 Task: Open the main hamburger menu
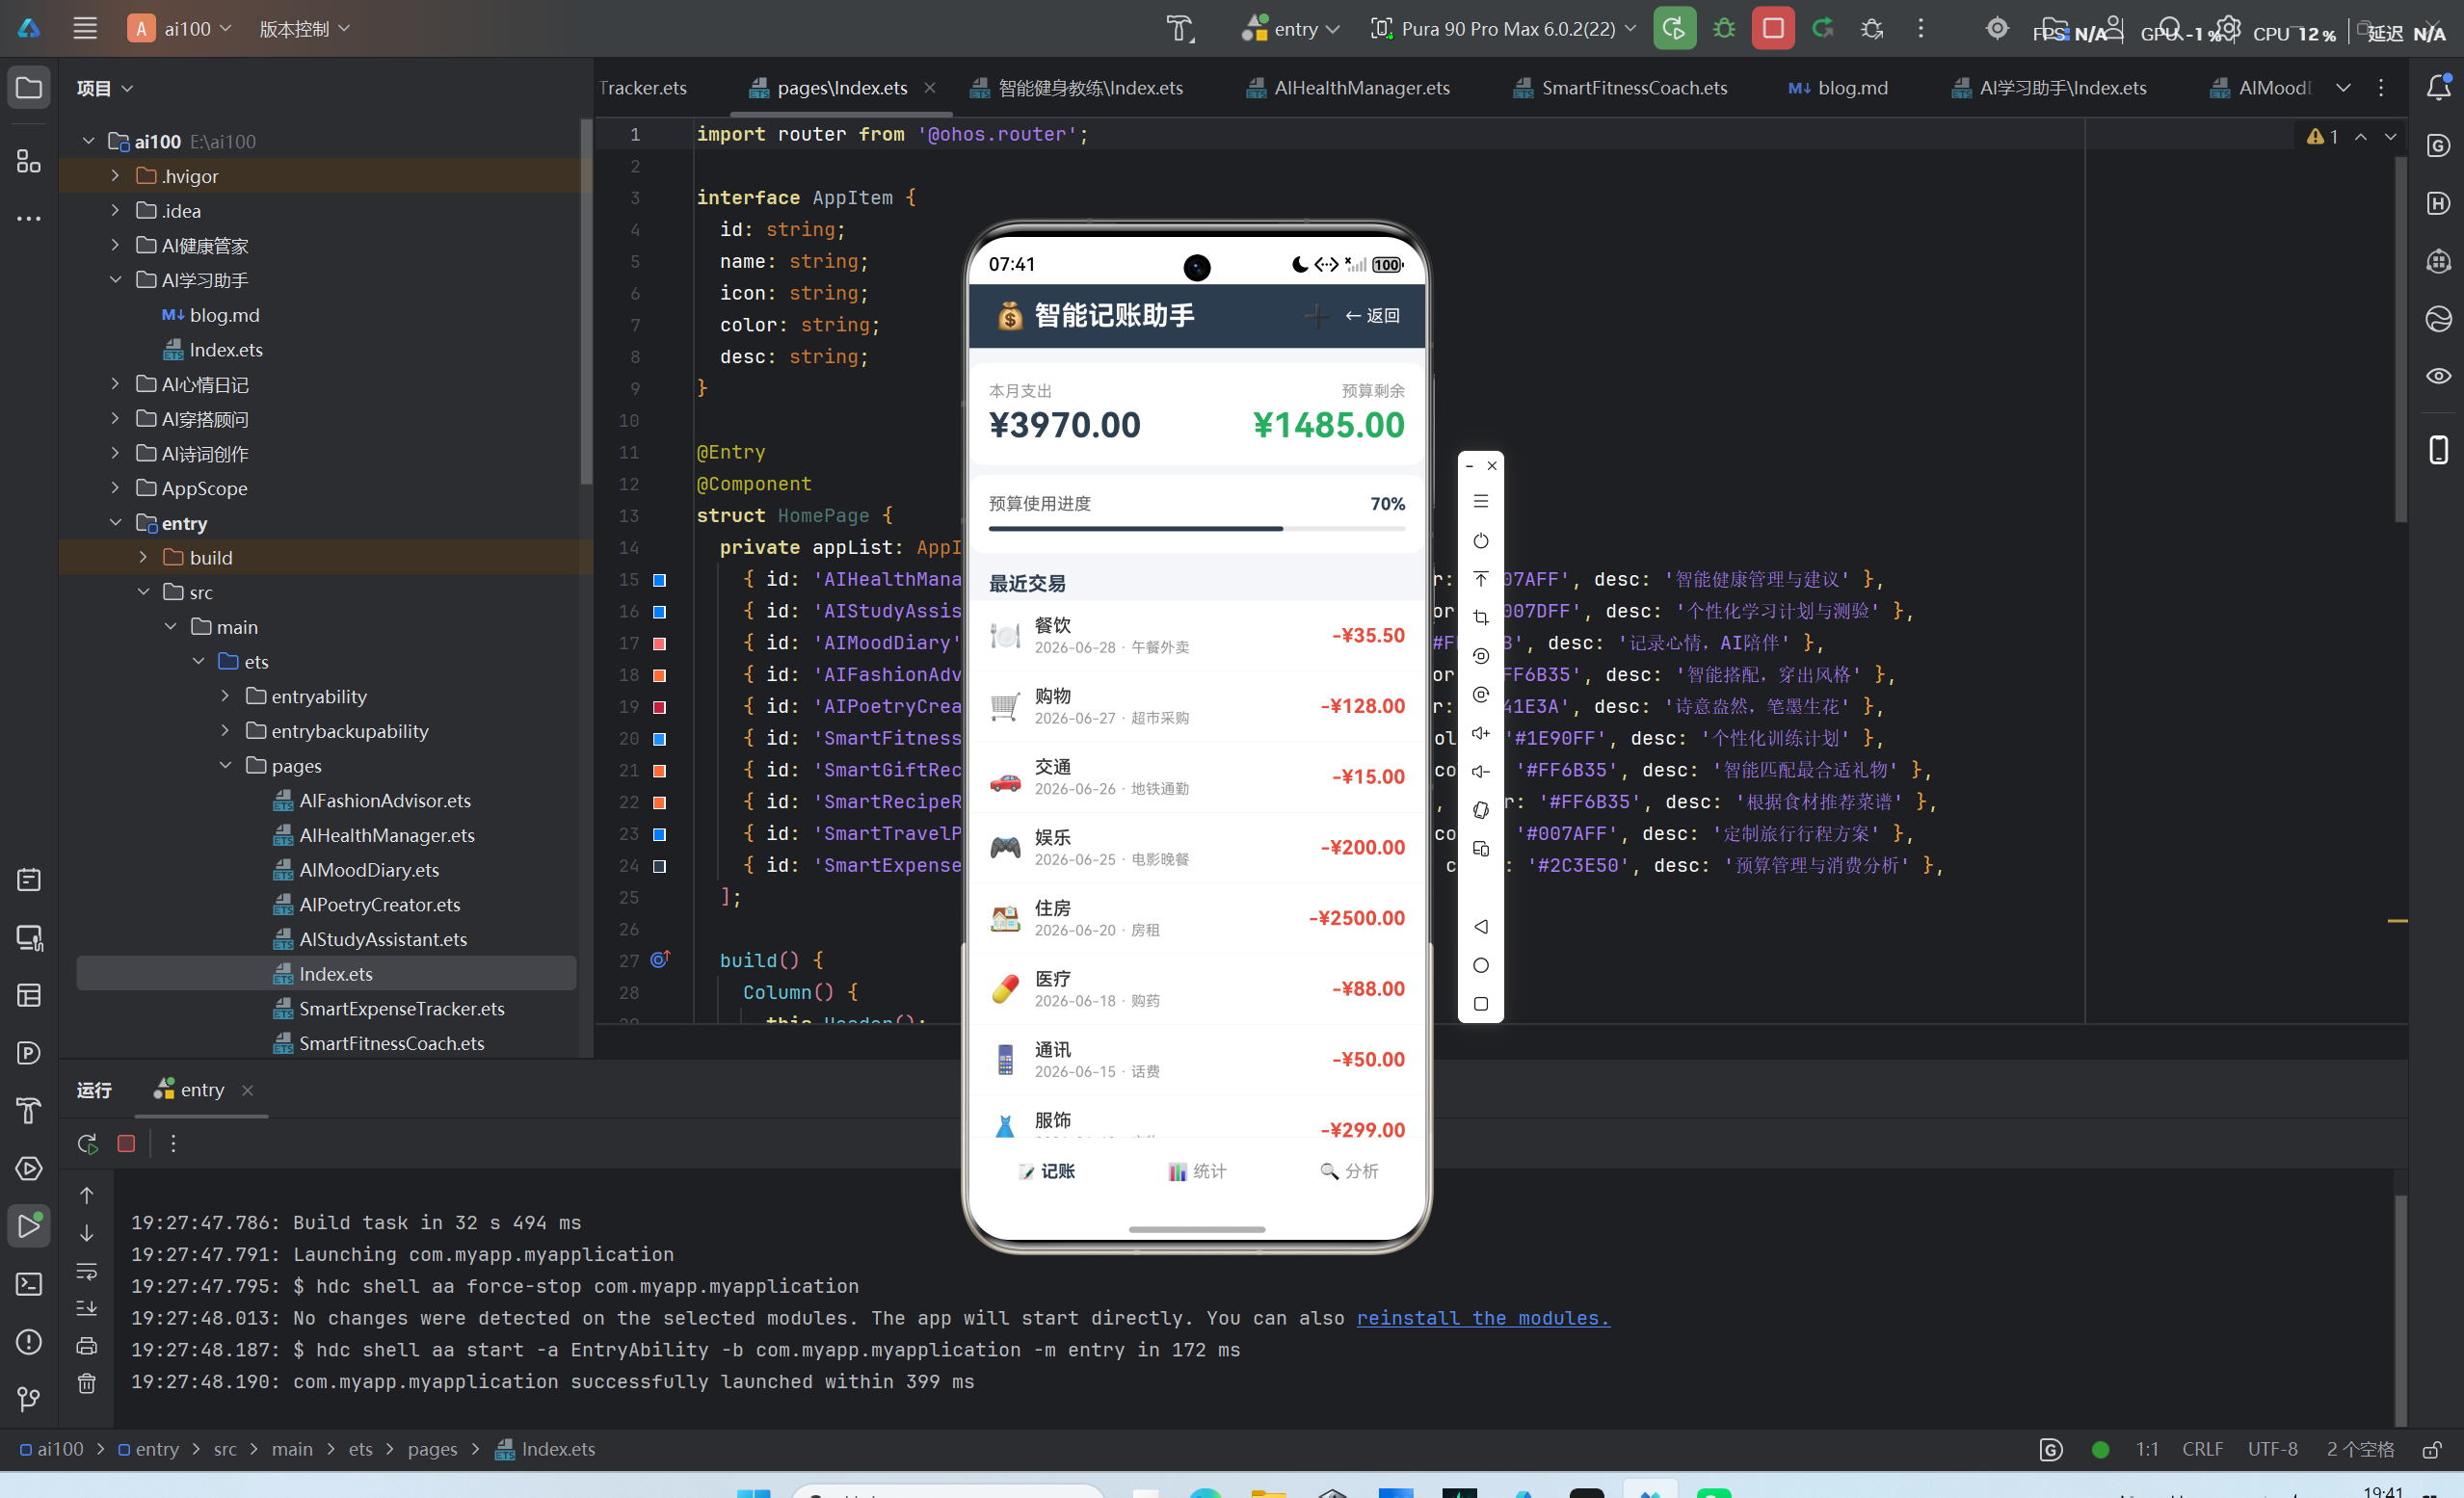pos(85,29)
